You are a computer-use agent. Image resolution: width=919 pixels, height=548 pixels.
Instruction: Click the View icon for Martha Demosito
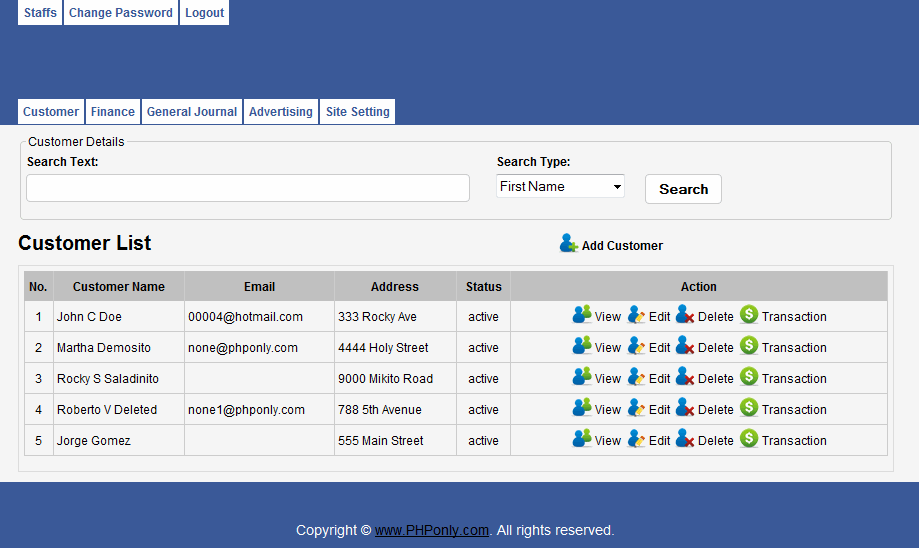tap(581, 346)
